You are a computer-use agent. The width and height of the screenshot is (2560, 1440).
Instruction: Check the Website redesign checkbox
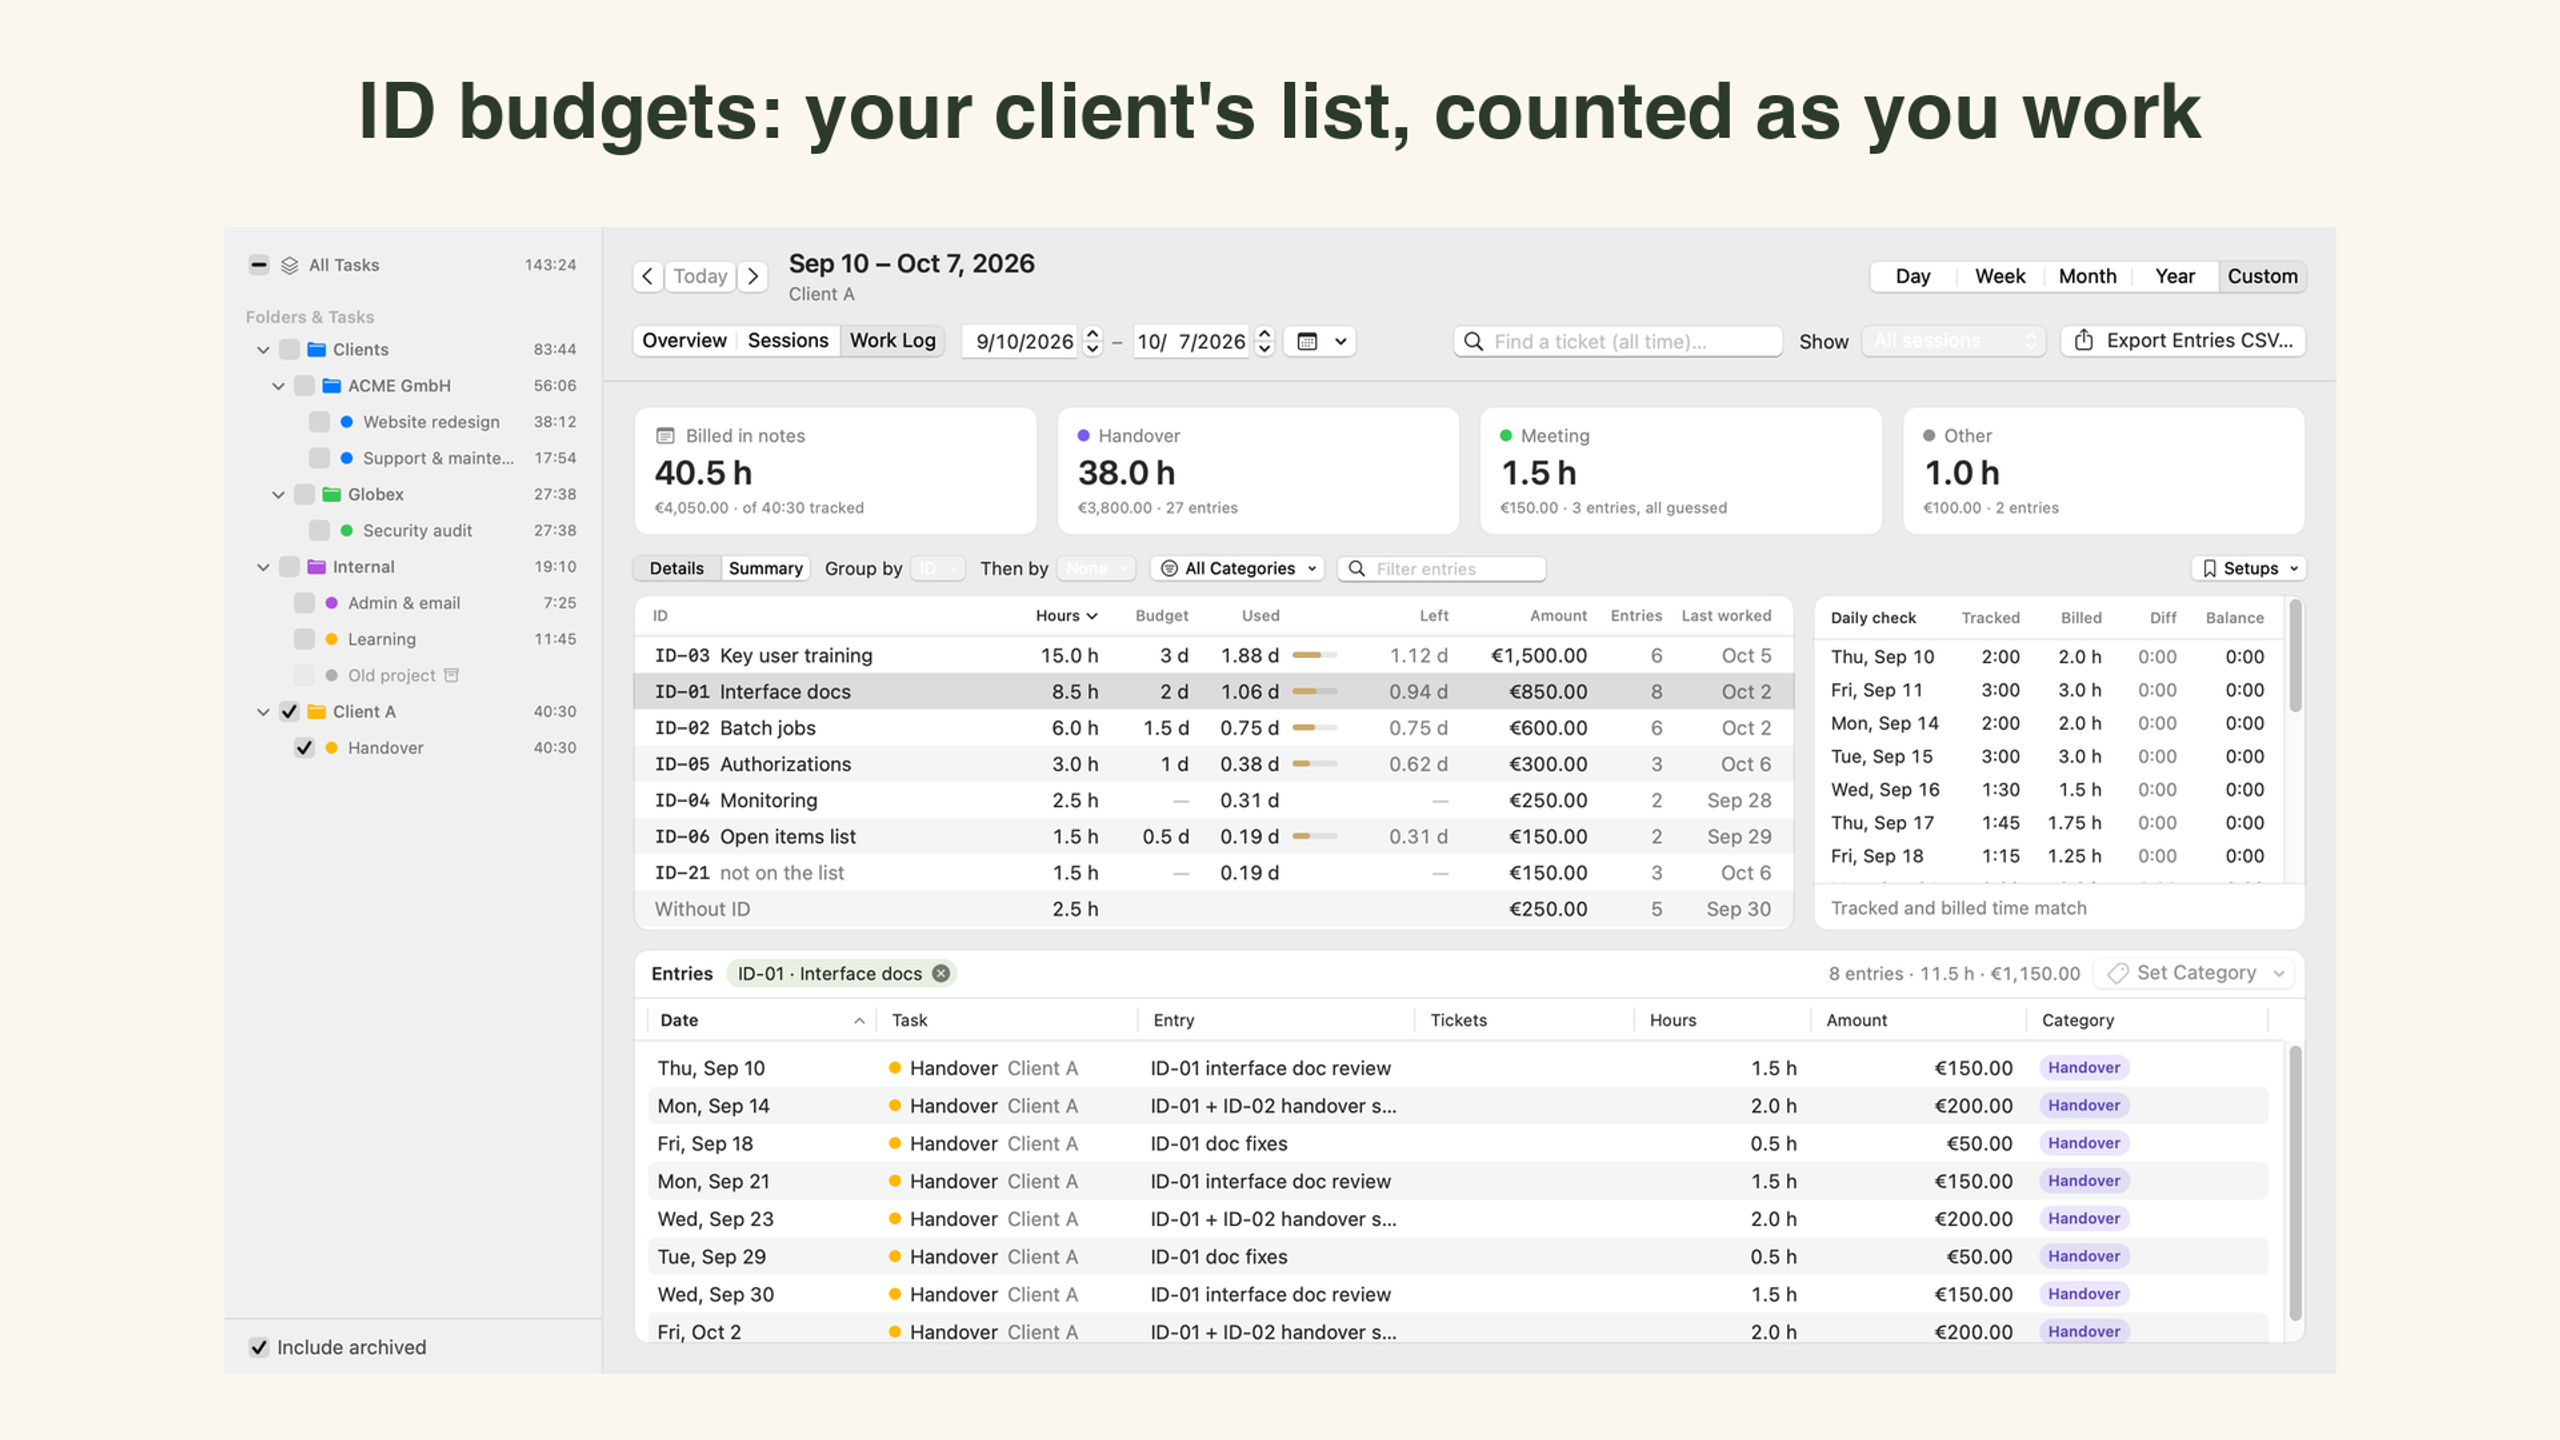[x=319, y=422]
